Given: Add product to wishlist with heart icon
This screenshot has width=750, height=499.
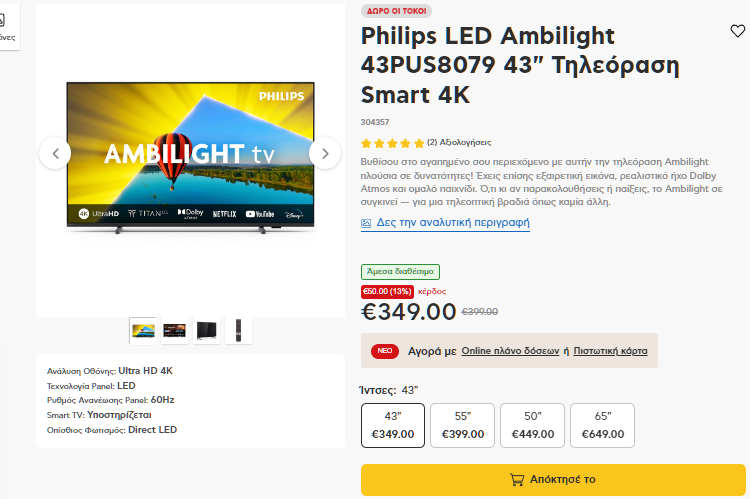Looking at the screenshot, I should [737, 31].
